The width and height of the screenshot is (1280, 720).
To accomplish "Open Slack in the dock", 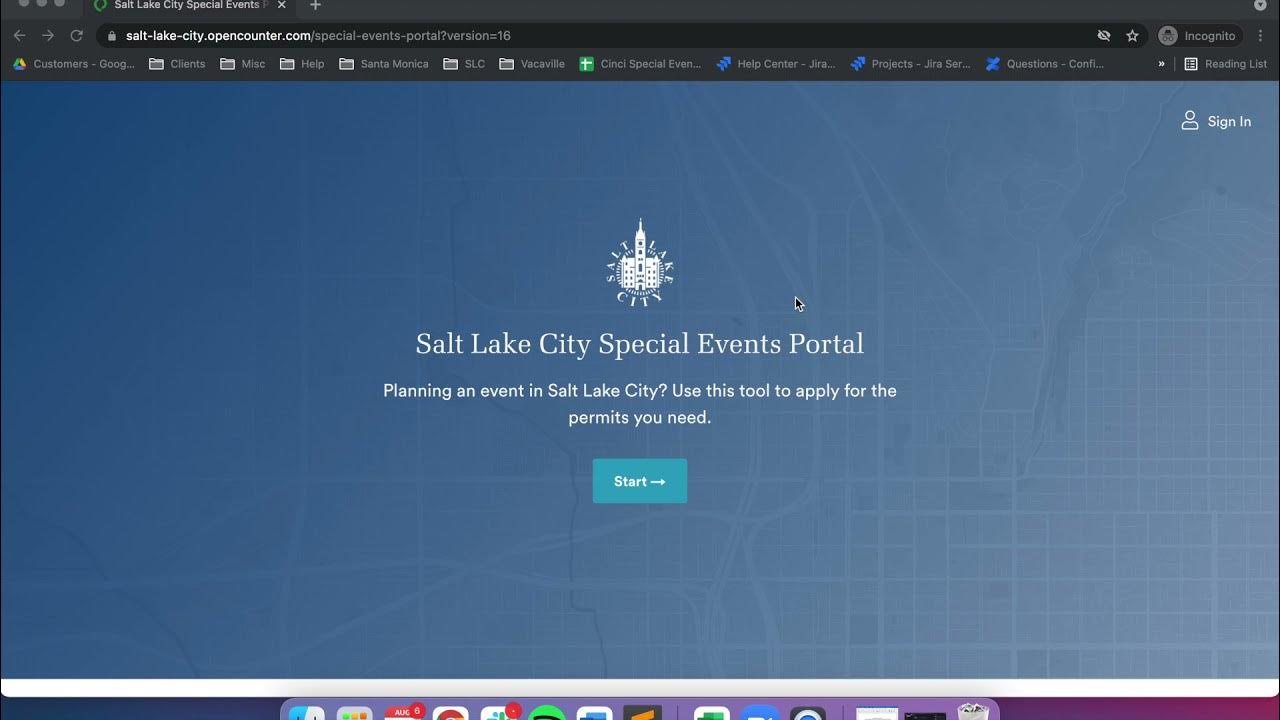I will click(499, 713).
